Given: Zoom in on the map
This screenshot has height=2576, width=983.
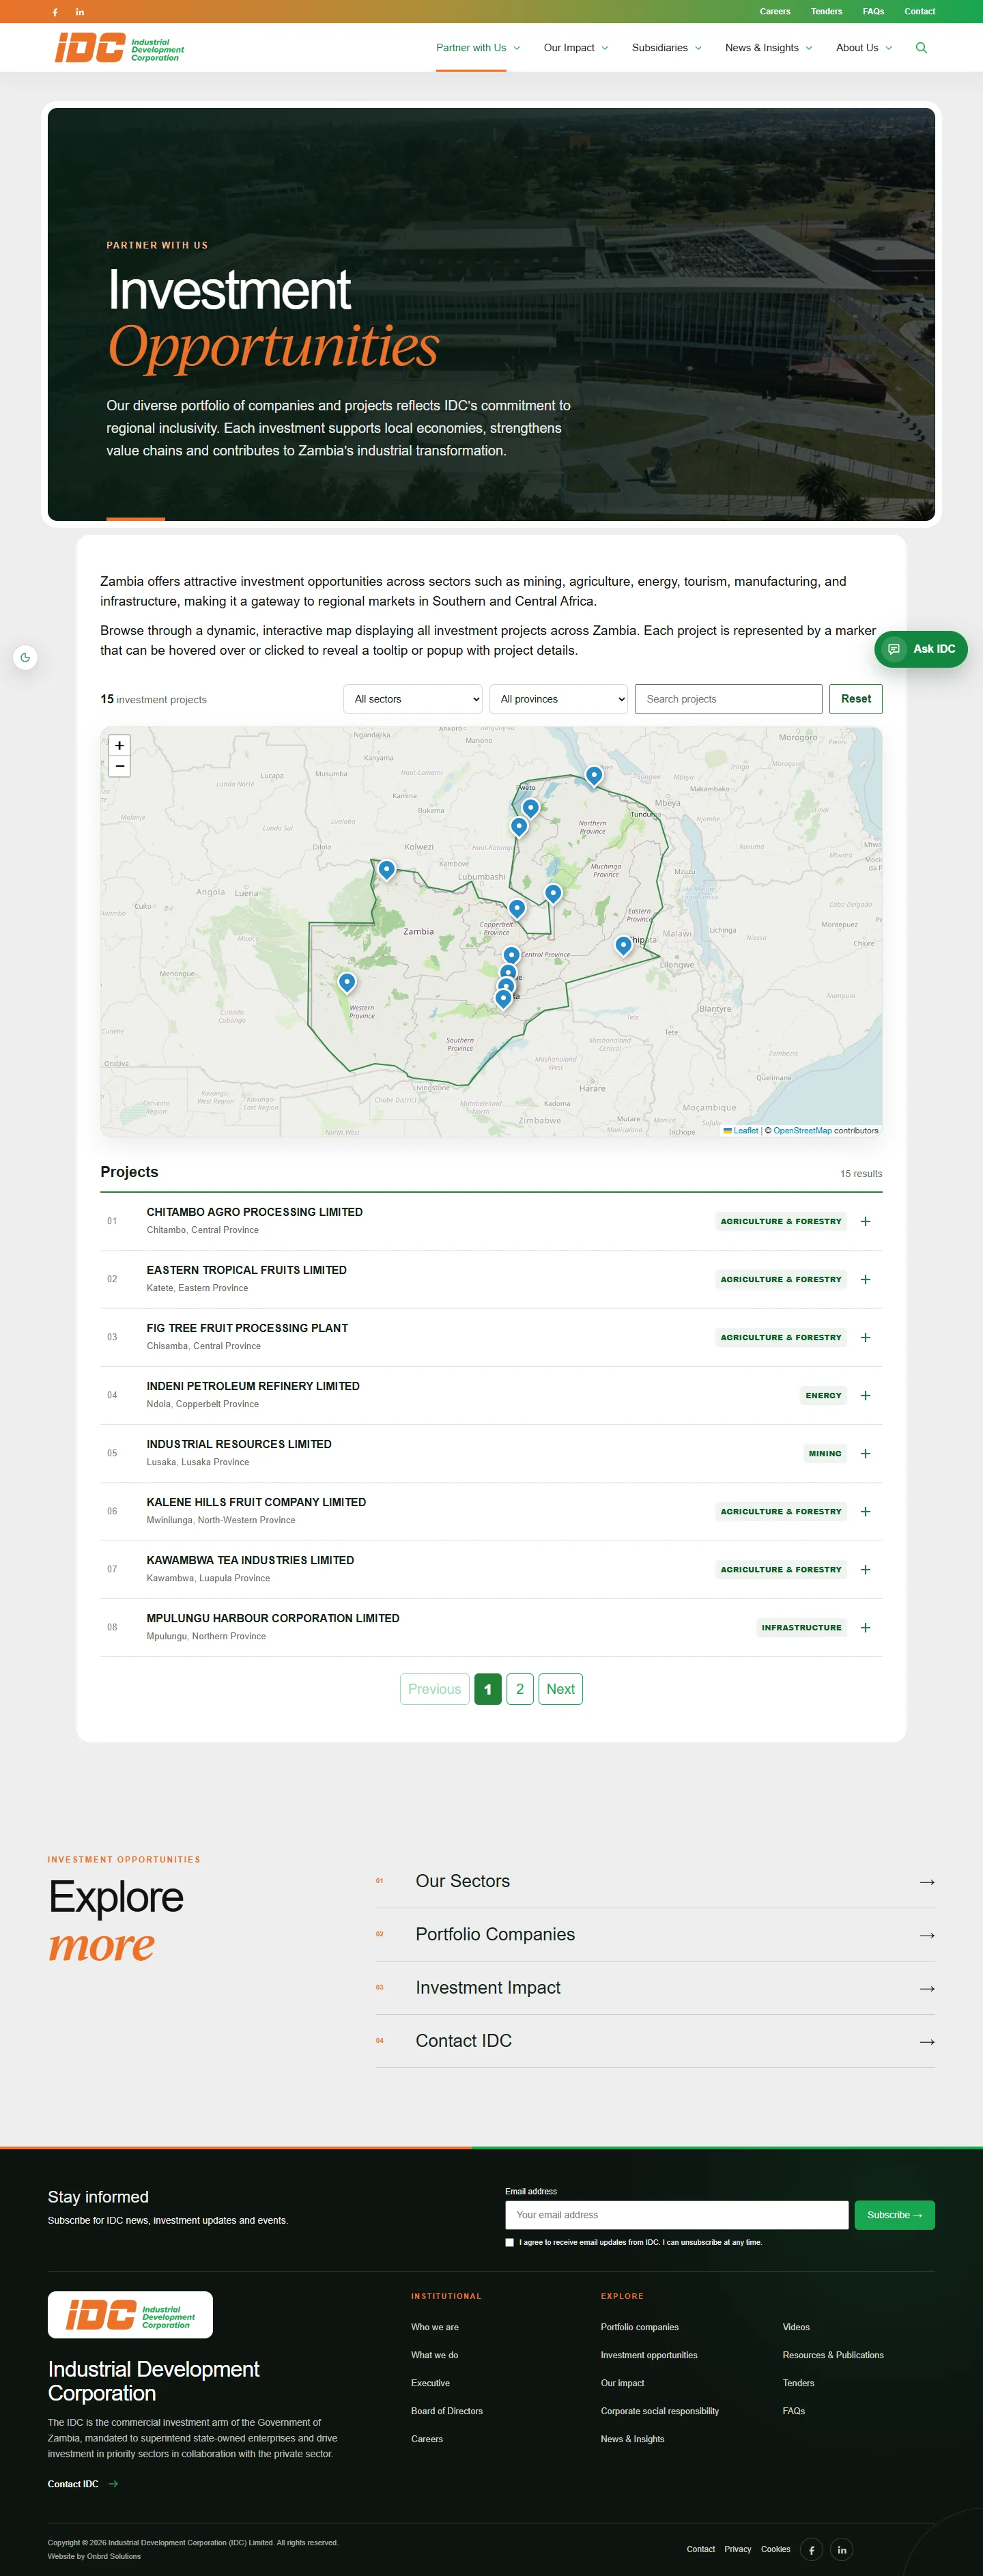Looking at the screenshot, I should coord(120,745).
